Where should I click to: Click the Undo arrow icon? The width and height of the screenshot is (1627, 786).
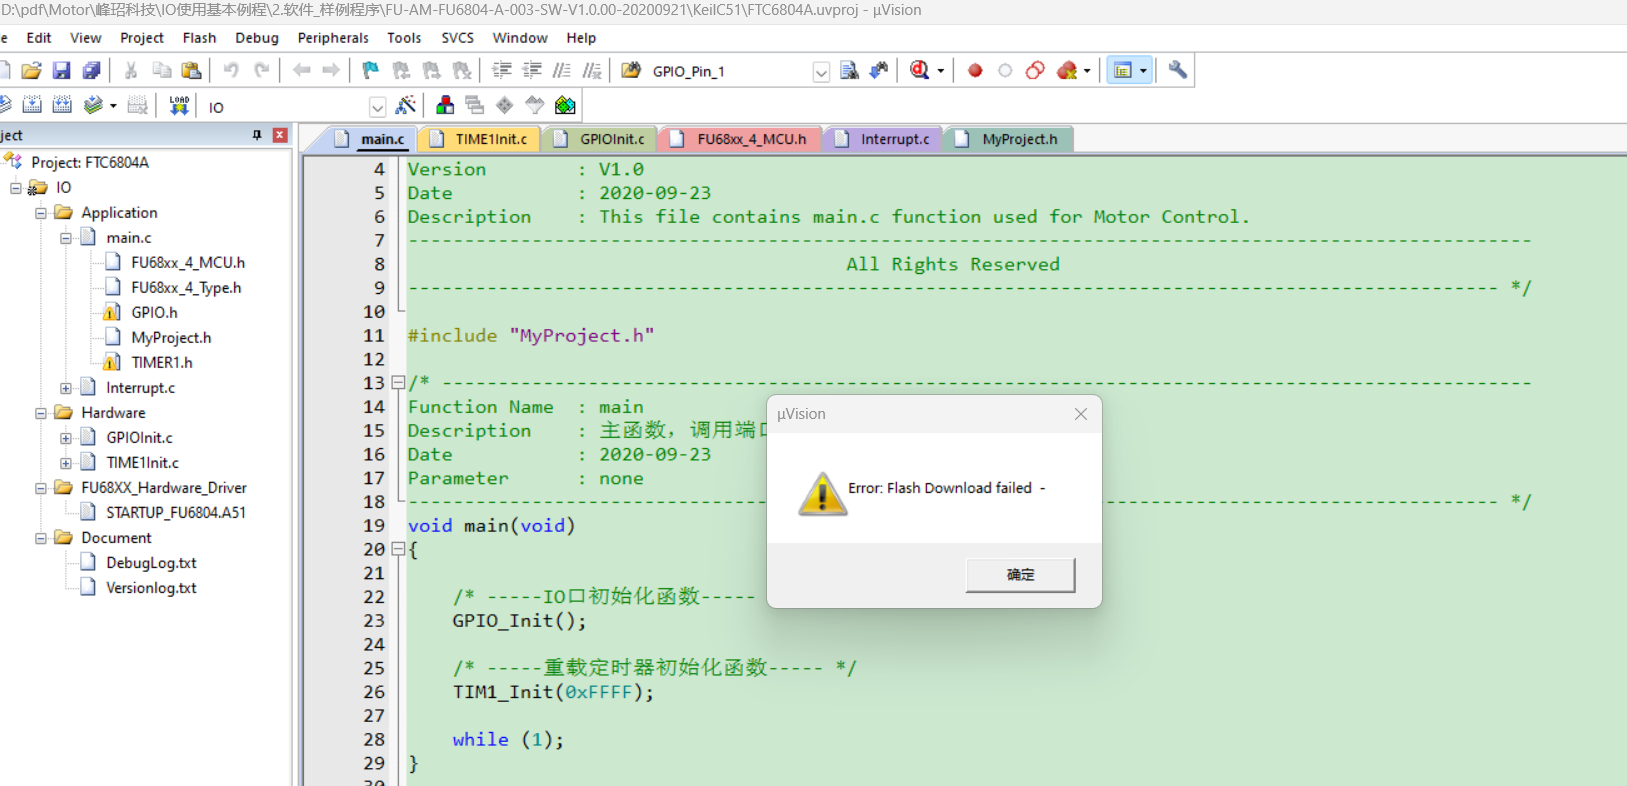pyautogui.click(x=231, y=70)
